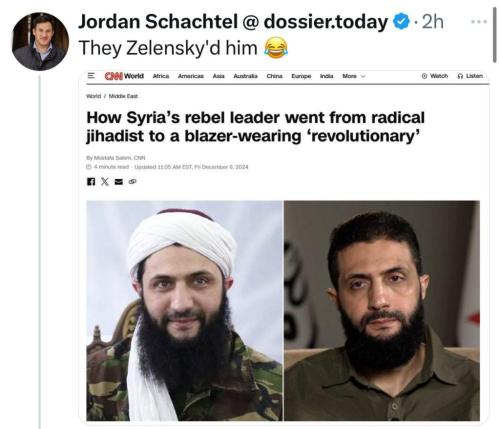The width and height of the screenshot is (500, 429).
Task: Click the vertical scrollbar thumb
Action: (495, 35)
